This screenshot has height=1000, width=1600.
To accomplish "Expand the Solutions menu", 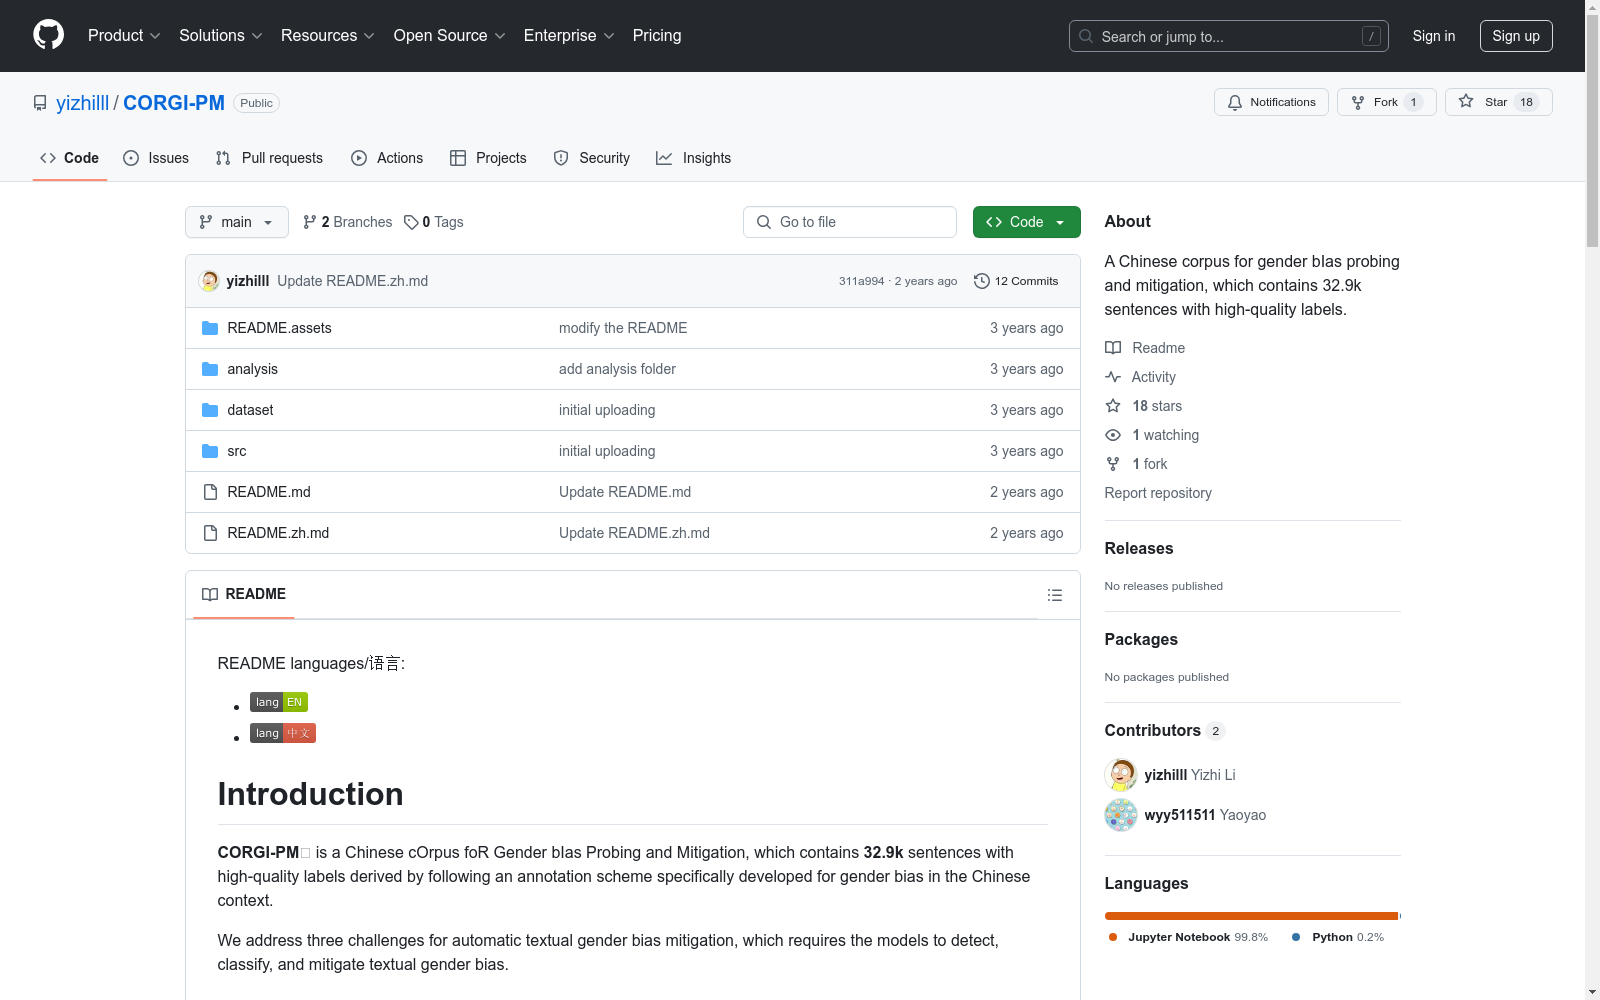I will (221, 35).
